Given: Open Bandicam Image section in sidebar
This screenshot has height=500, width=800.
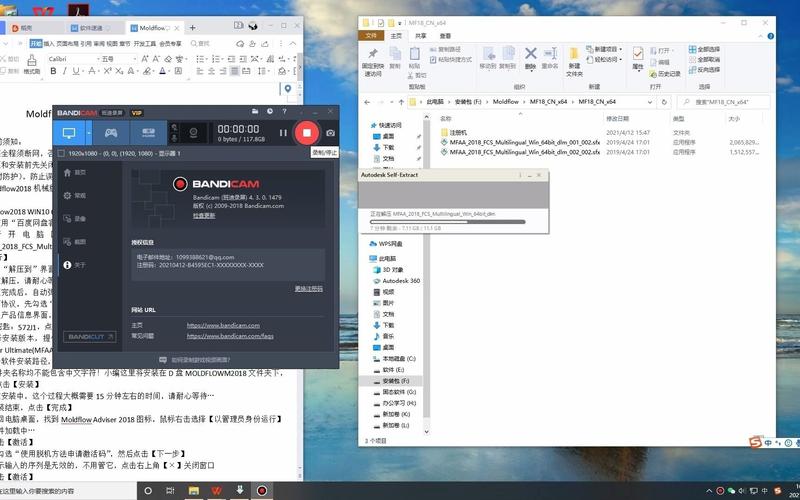Looking at the screenshot, I should pos(75,242).
